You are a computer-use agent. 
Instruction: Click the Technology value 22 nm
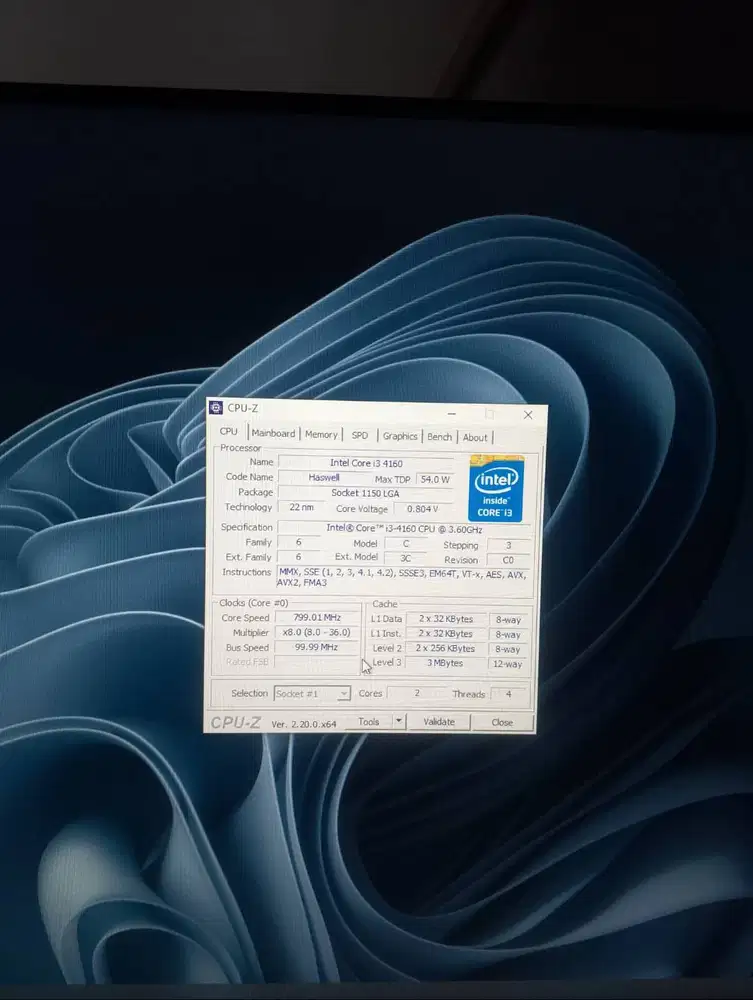pos(302,508)
